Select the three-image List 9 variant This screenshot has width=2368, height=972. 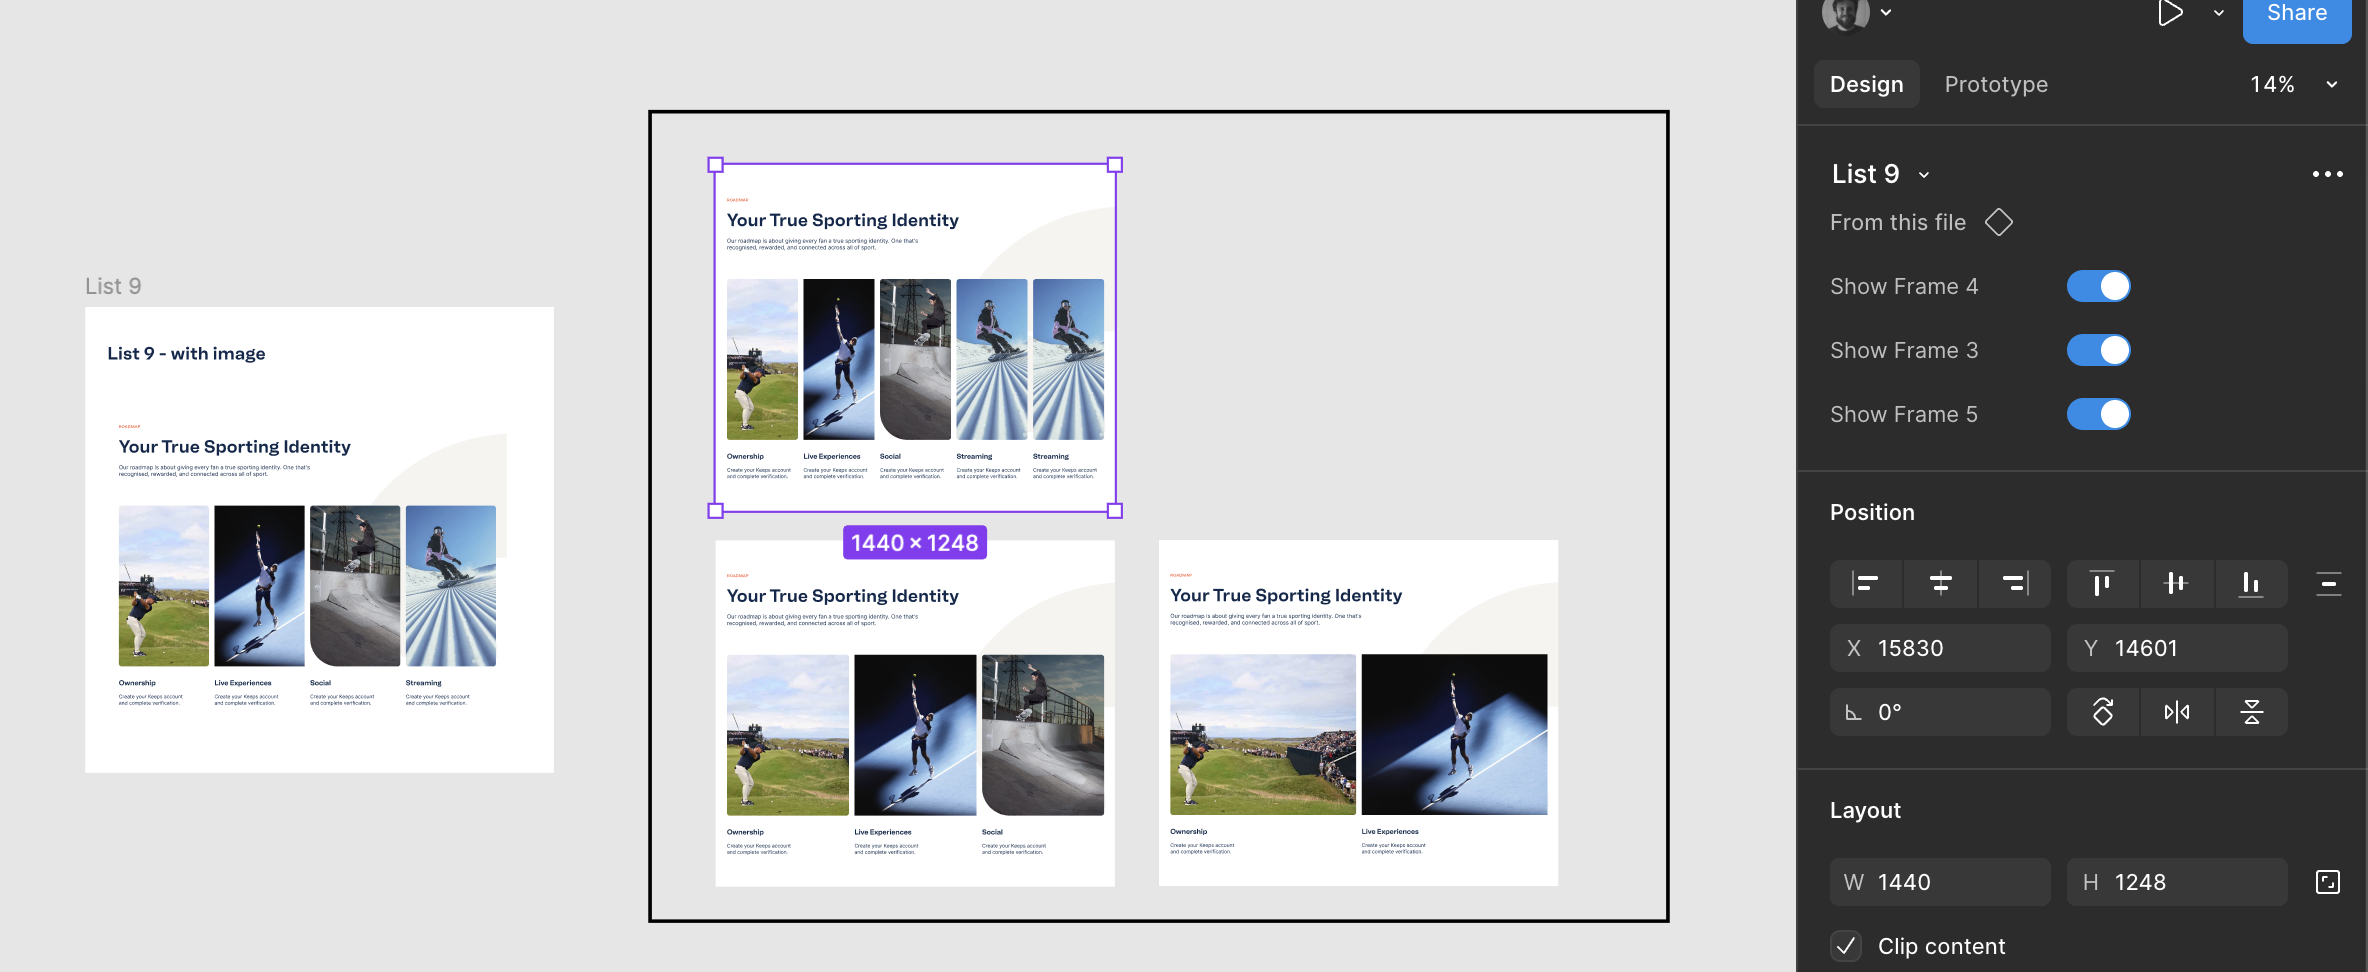pos(915,713)
